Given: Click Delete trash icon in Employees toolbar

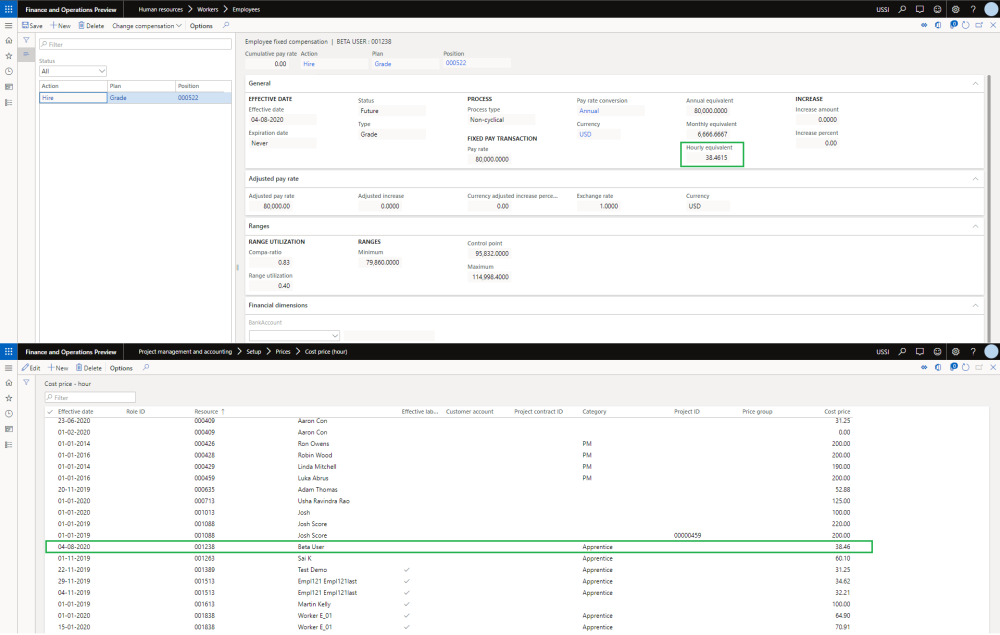Looking at the screenshot, I should click(81, 25).
